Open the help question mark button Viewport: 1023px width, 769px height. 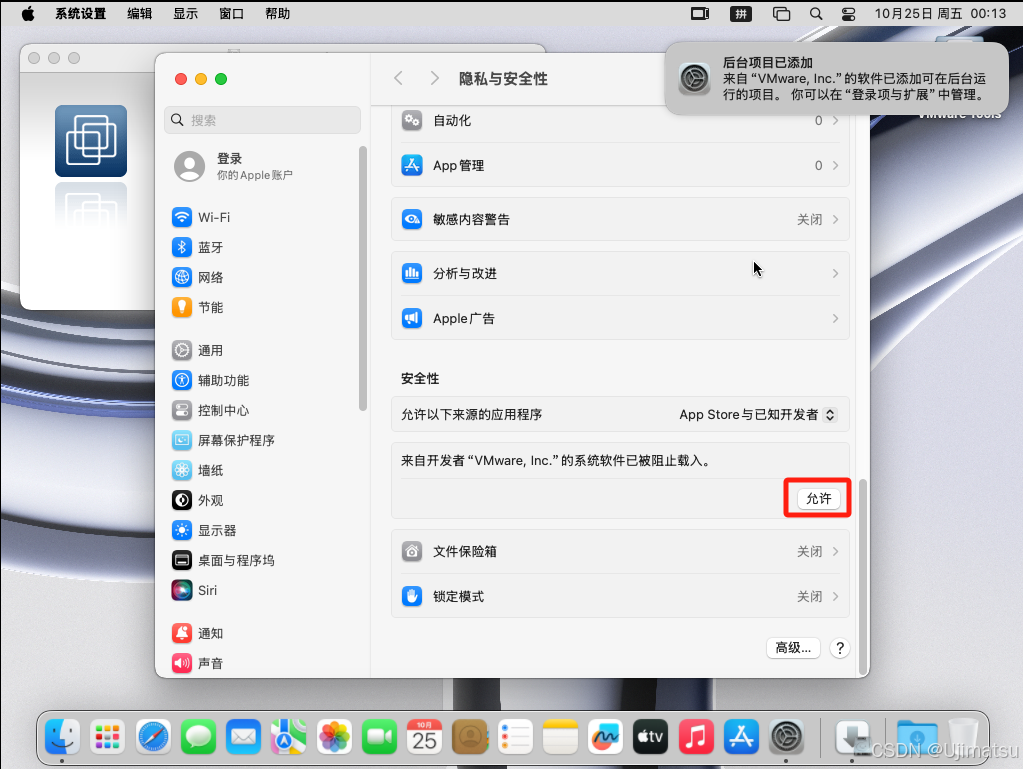pos(840,648)
